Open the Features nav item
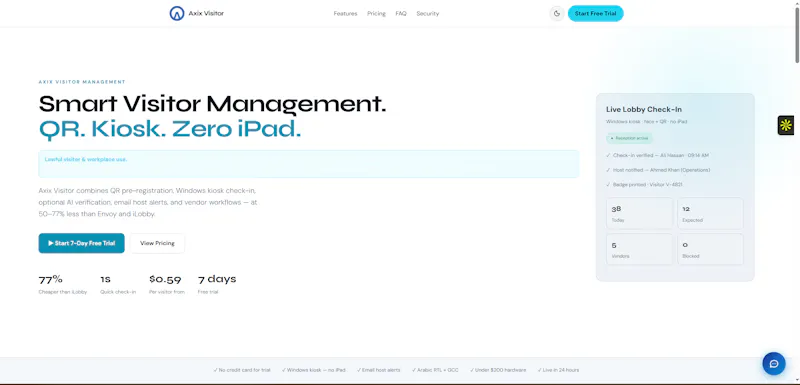 pyautogui.click(x=345, y=14)
